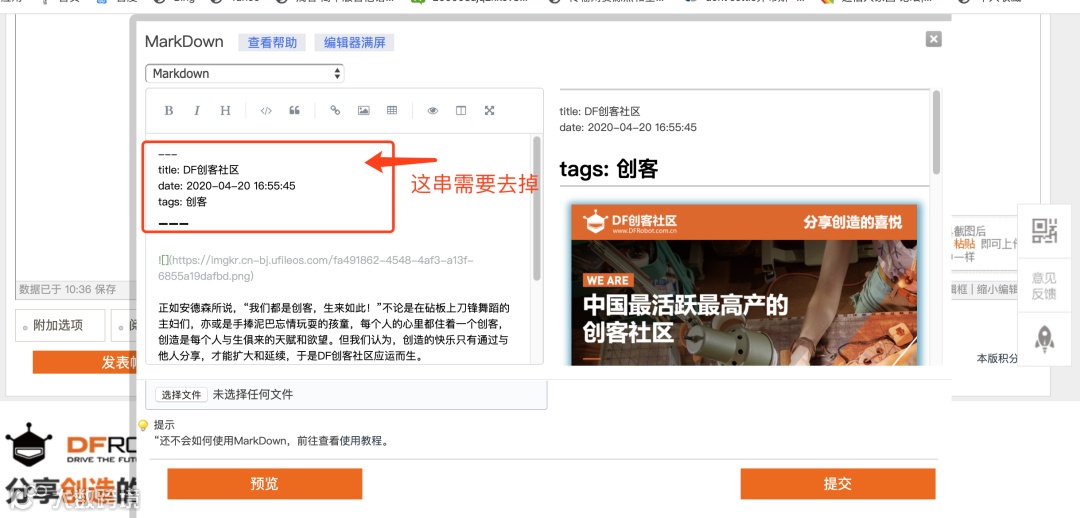The width and height of the screenshot is (1080, 518).
Task: Expand 附加选项 in background page
Action: point(60,325)
